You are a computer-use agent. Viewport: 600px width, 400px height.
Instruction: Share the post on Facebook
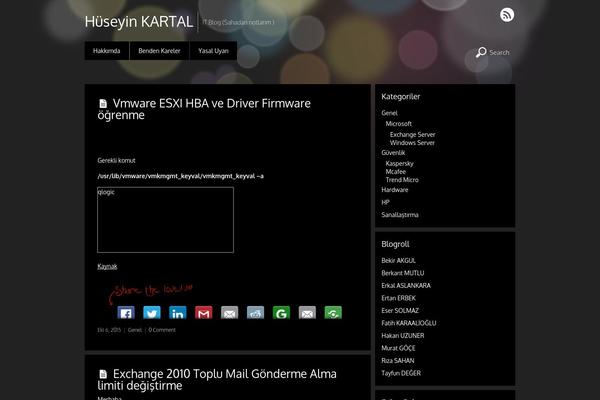click(x=126, y=313)
